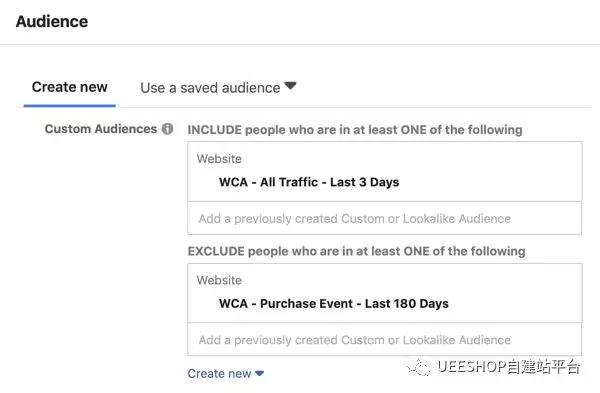Click the Audience section heading
Image resolution: width=600 pixels, height=393 pixels.
tap(52, 21)
